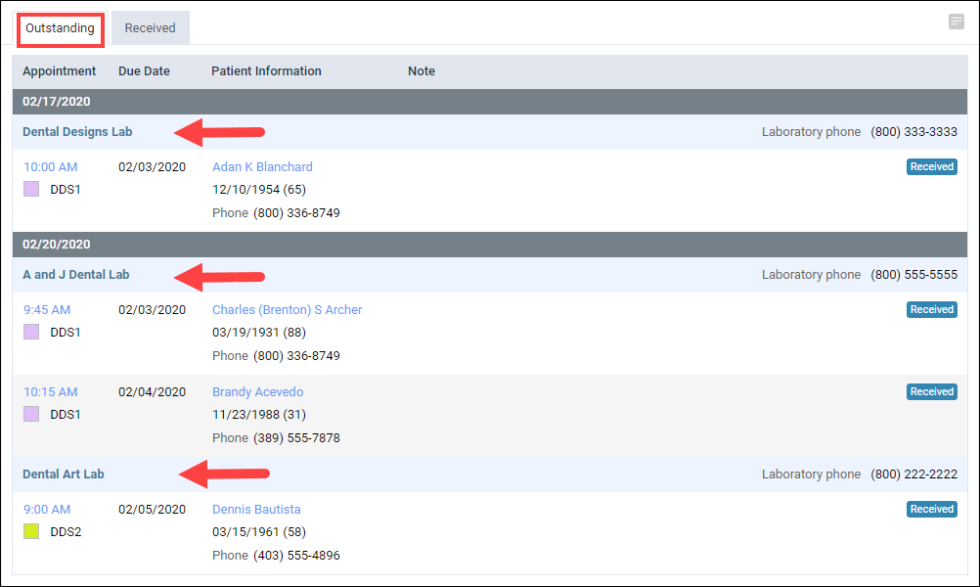Mark Brandy Acevedo's case as Received
The image size is (980, 587).
(x=931, y=392)
